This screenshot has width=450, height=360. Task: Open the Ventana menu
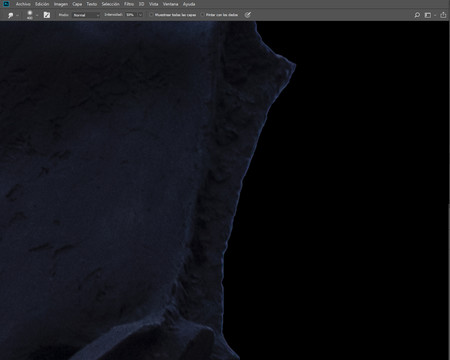(x=170, y=4)
